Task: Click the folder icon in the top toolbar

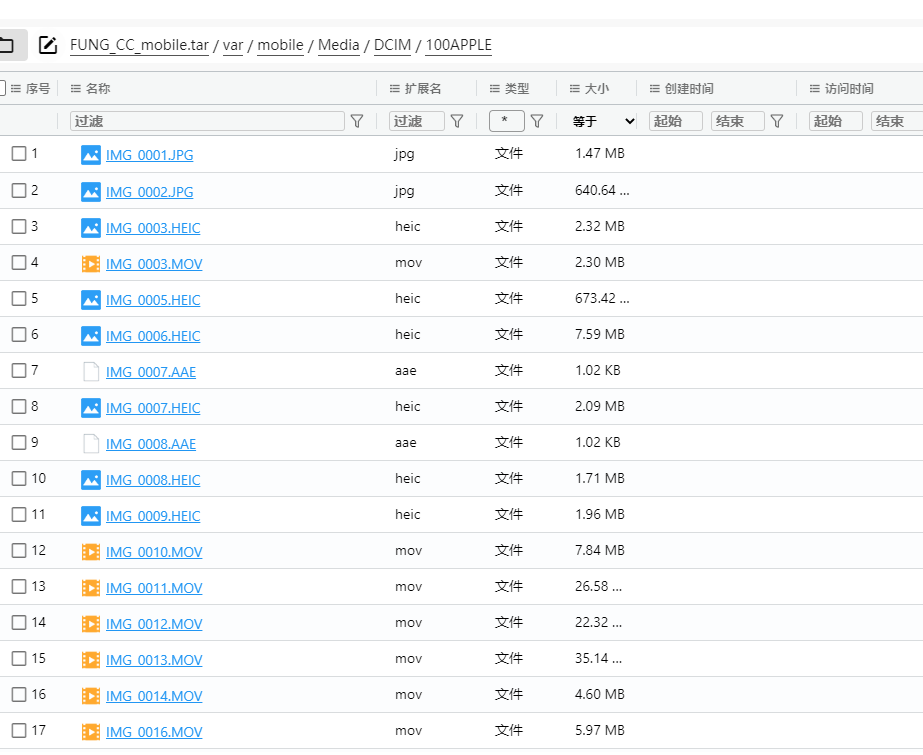Action: coord(10,44)
